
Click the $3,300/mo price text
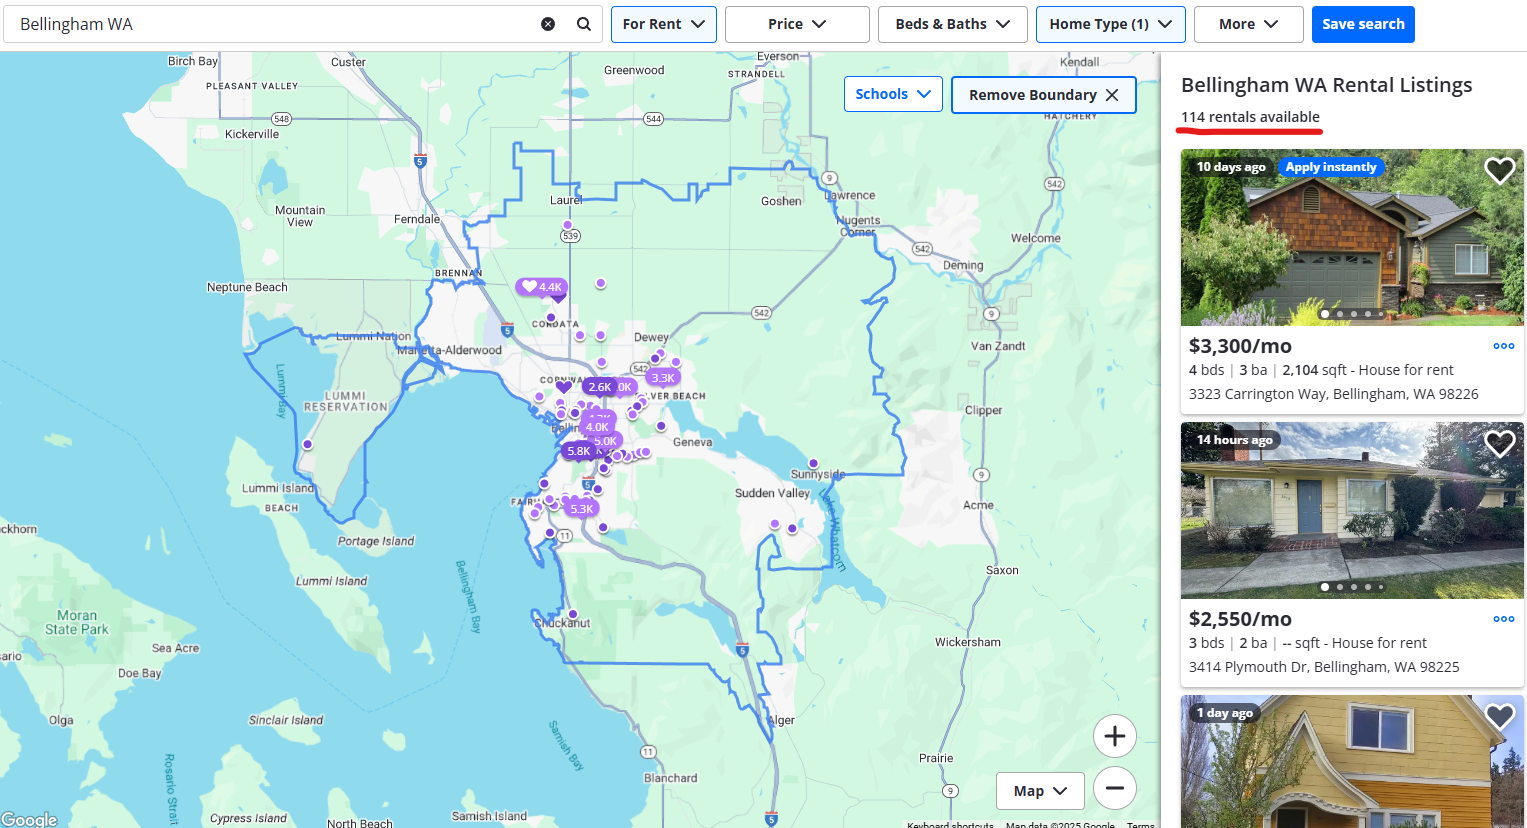click(1240, 346)
